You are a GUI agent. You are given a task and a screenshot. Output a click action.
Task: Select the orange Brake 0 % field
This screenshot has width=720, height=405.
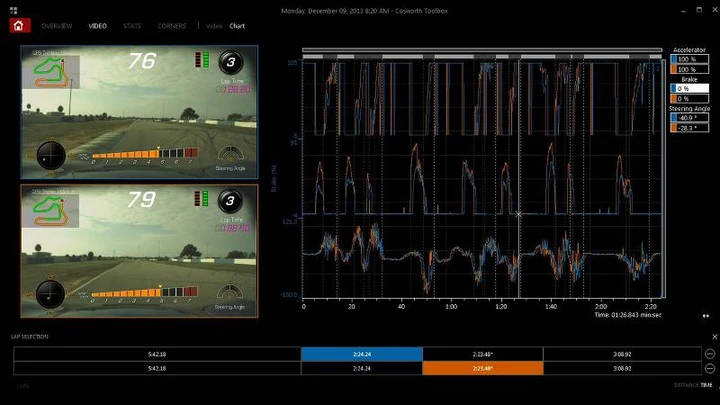(x=689, y=99)
